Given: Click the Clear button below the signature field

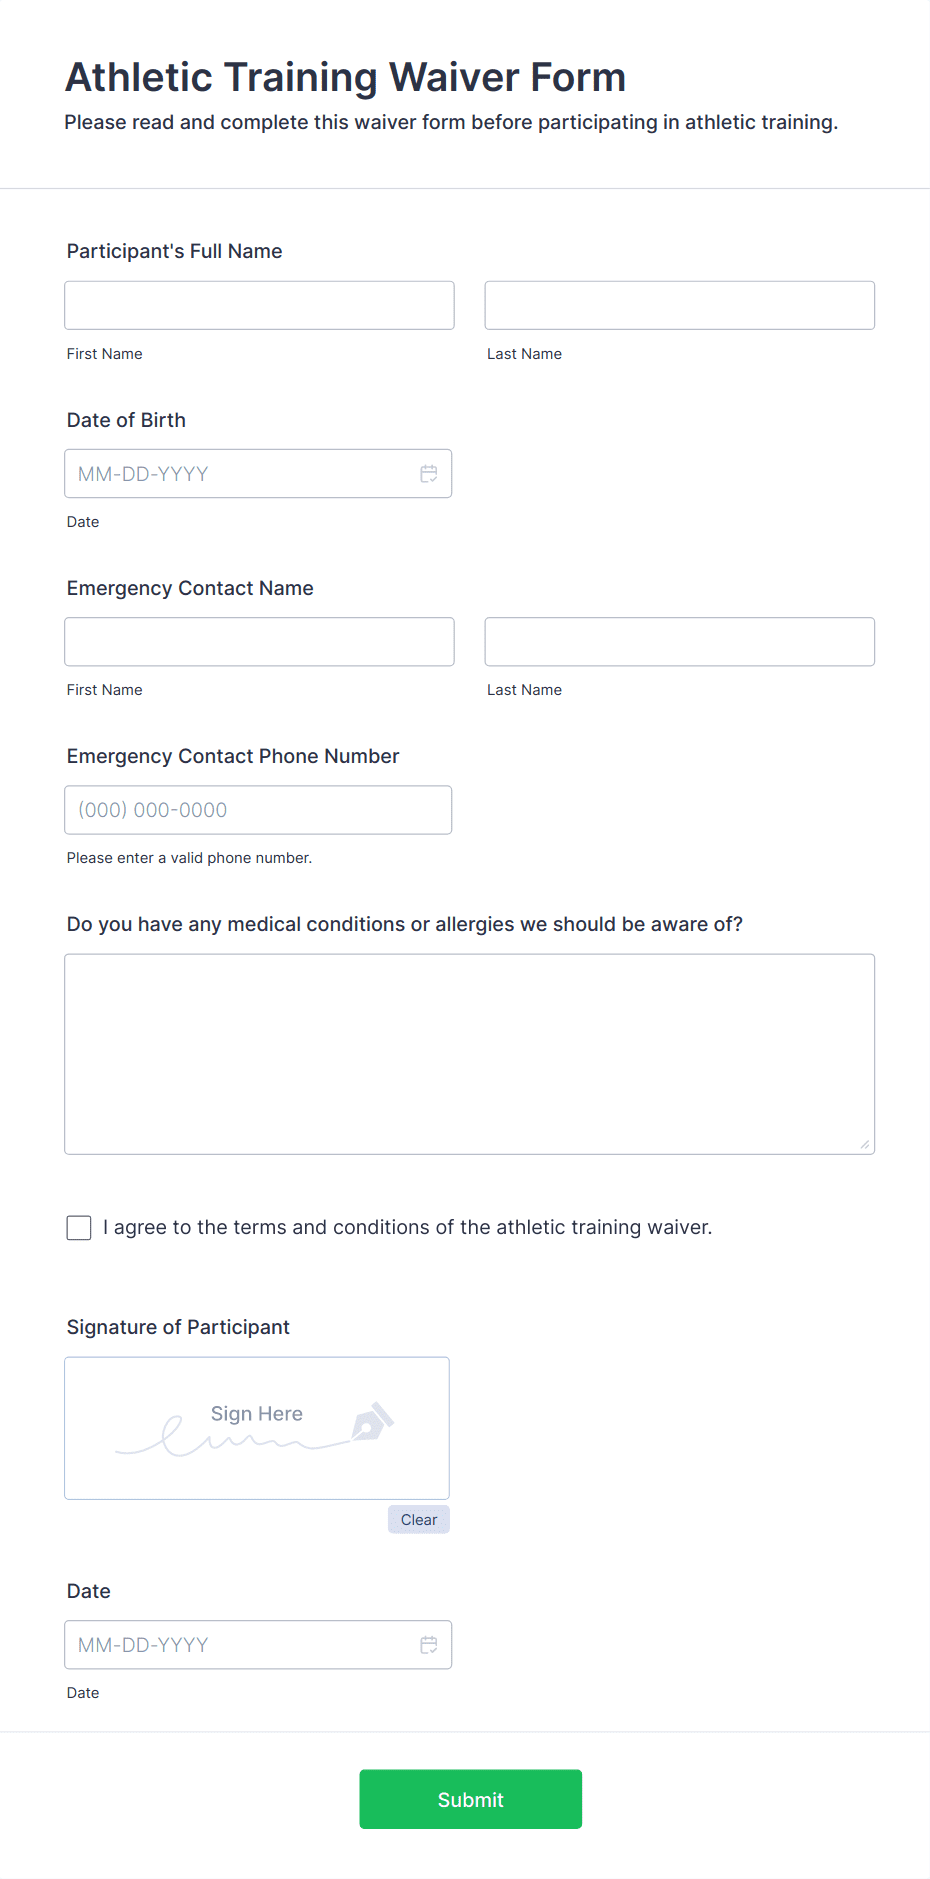Looking at the screenshot, I should [x=418, y=1519].
